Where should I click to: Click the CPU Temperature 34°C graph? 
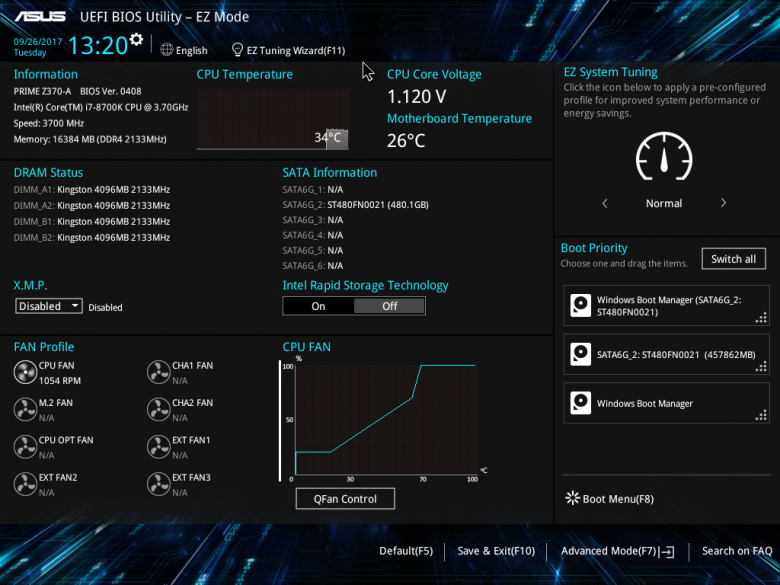pos(273,119)
